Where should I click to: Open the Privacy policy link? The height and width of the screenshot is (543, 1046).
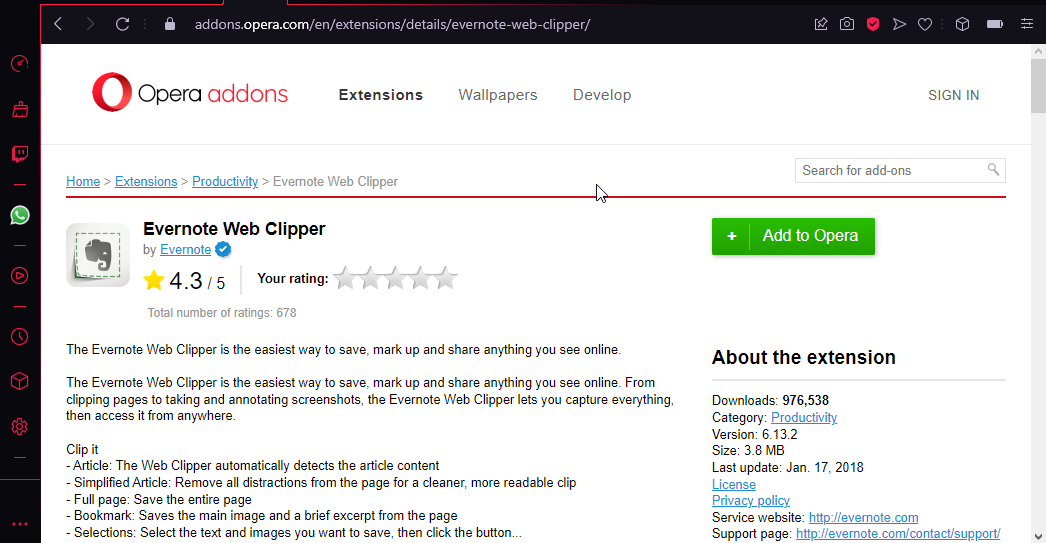[x=750, y=500]
